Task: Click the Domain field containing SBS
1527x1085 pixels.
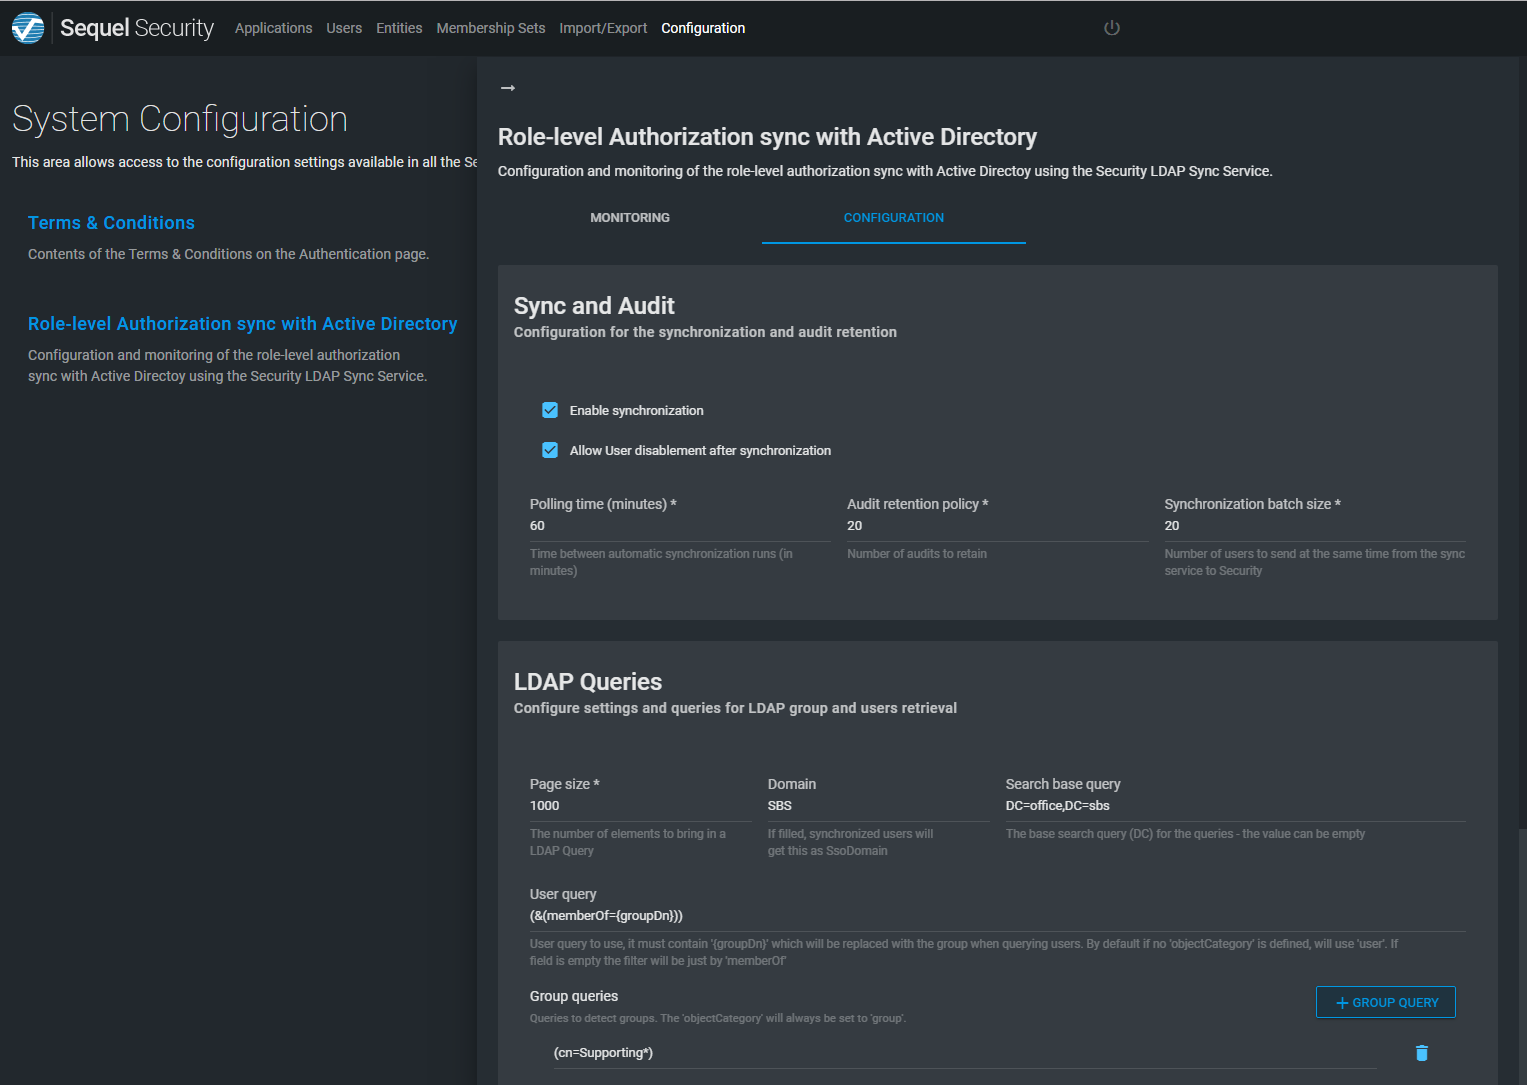Action: [878, 806]
